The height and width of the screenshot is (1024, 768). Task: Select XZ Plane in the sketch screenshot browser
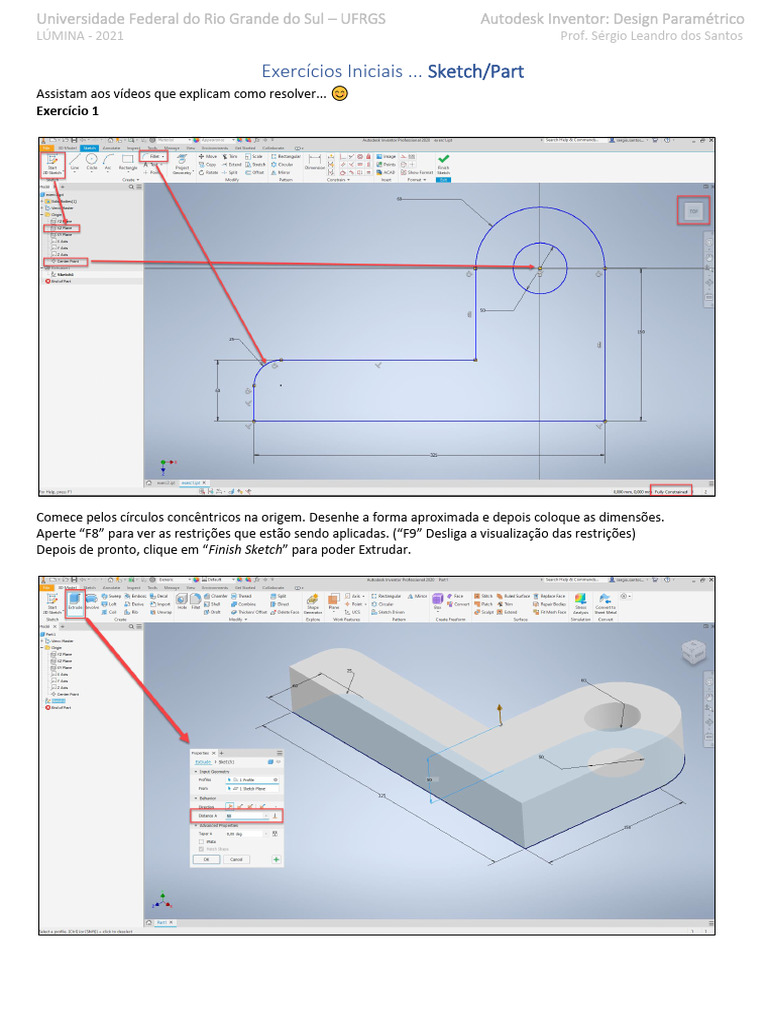click(x=63, y=228)
